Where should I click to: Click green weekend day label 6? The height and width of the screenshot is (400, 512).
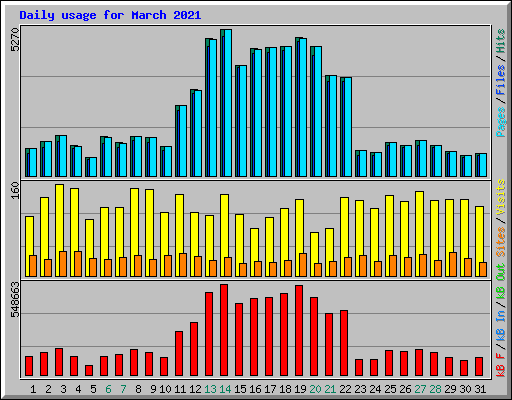(x=108, y=389)
